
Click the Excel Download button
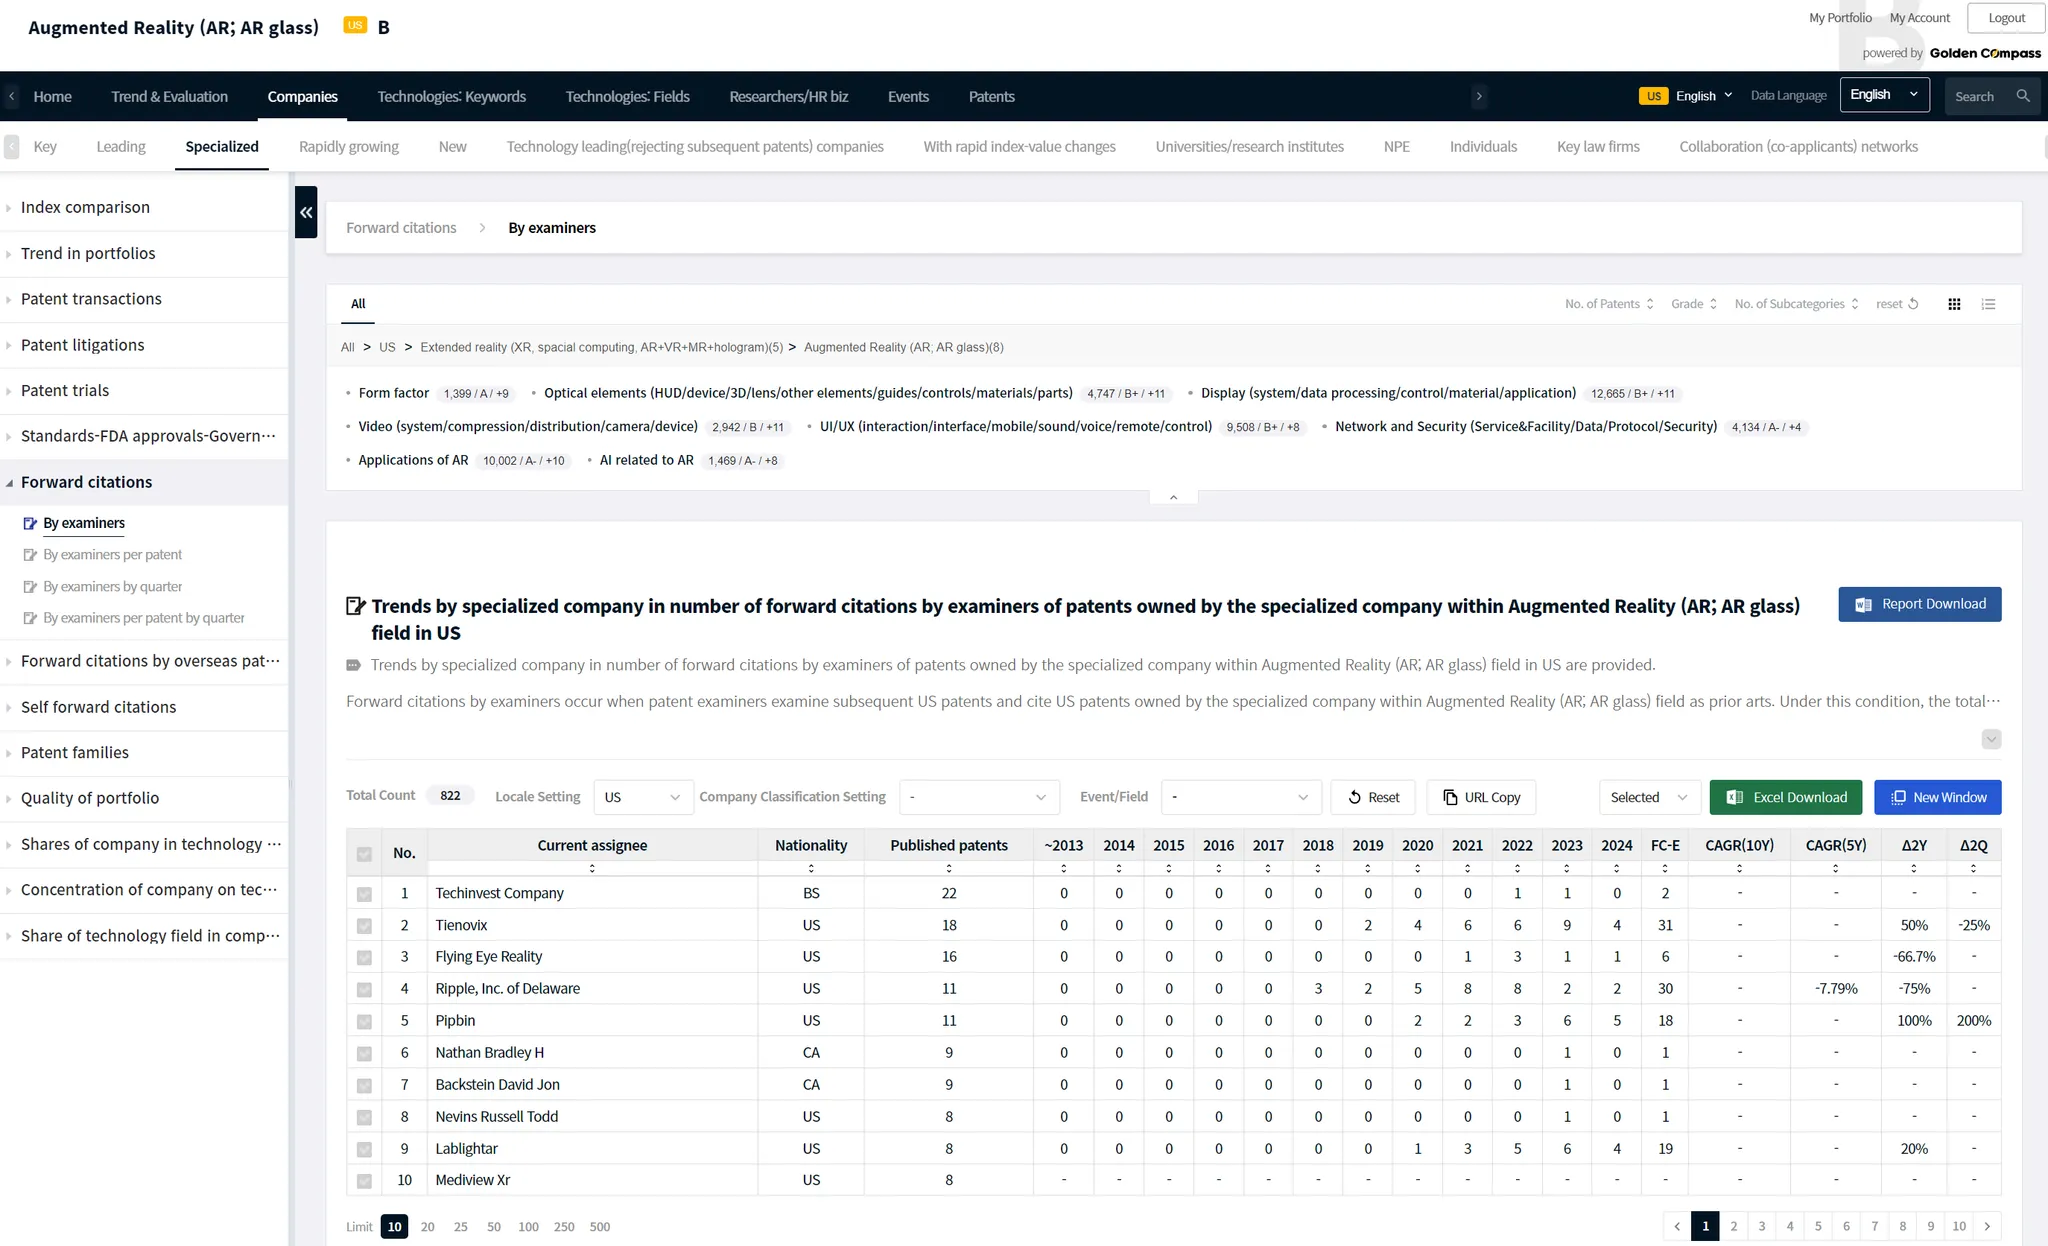tap(1785, 797)
